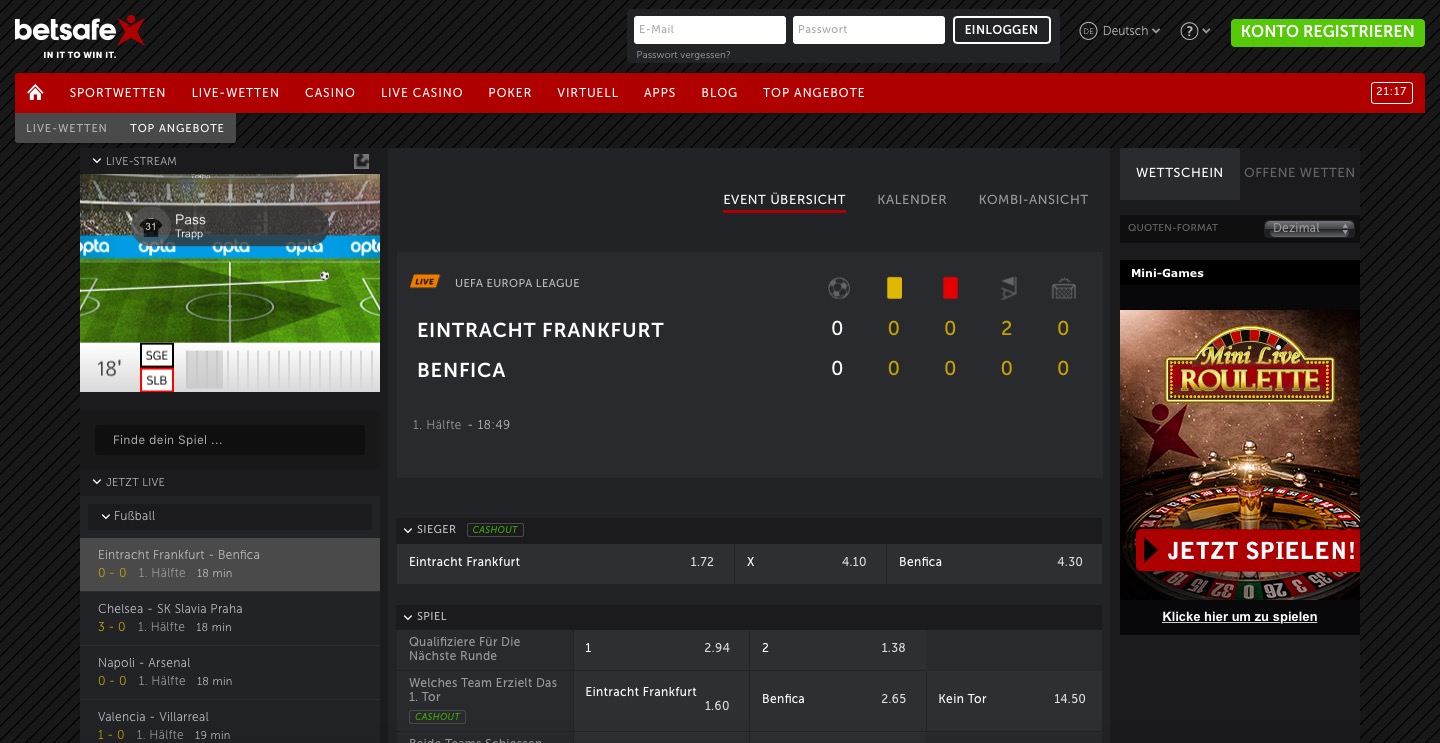1440x743 pixels.
Task: Select Eintracht Frankfurt first goal 1.60
Action: 661,699
